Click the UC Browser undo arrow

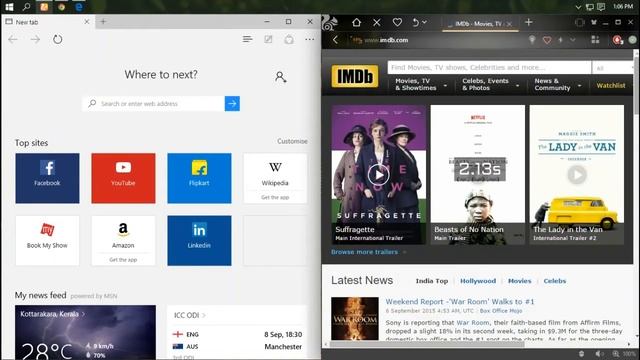pos(416,22)
